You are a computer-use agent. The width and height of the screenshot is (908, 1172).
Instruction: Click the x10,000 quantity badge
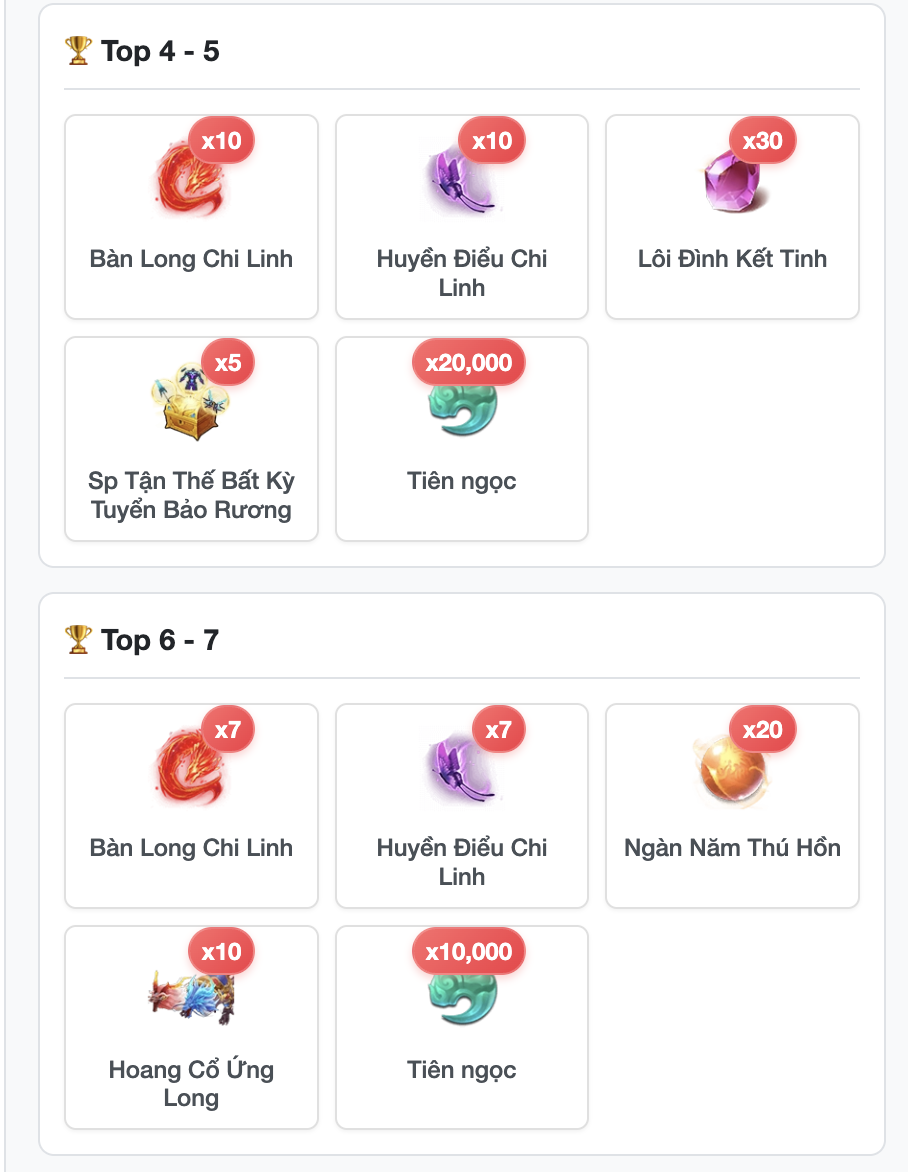(469, 952)
